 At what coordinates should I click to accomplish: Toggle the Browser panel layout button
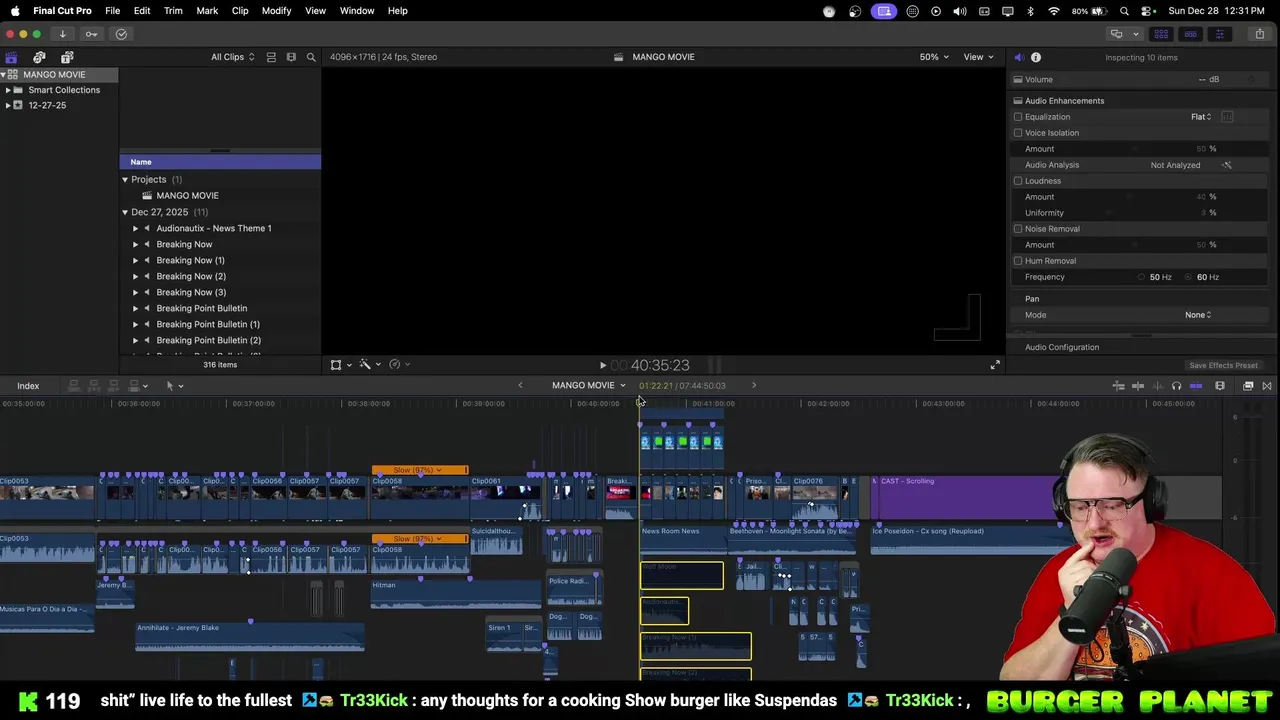(x=1161, y=34)
